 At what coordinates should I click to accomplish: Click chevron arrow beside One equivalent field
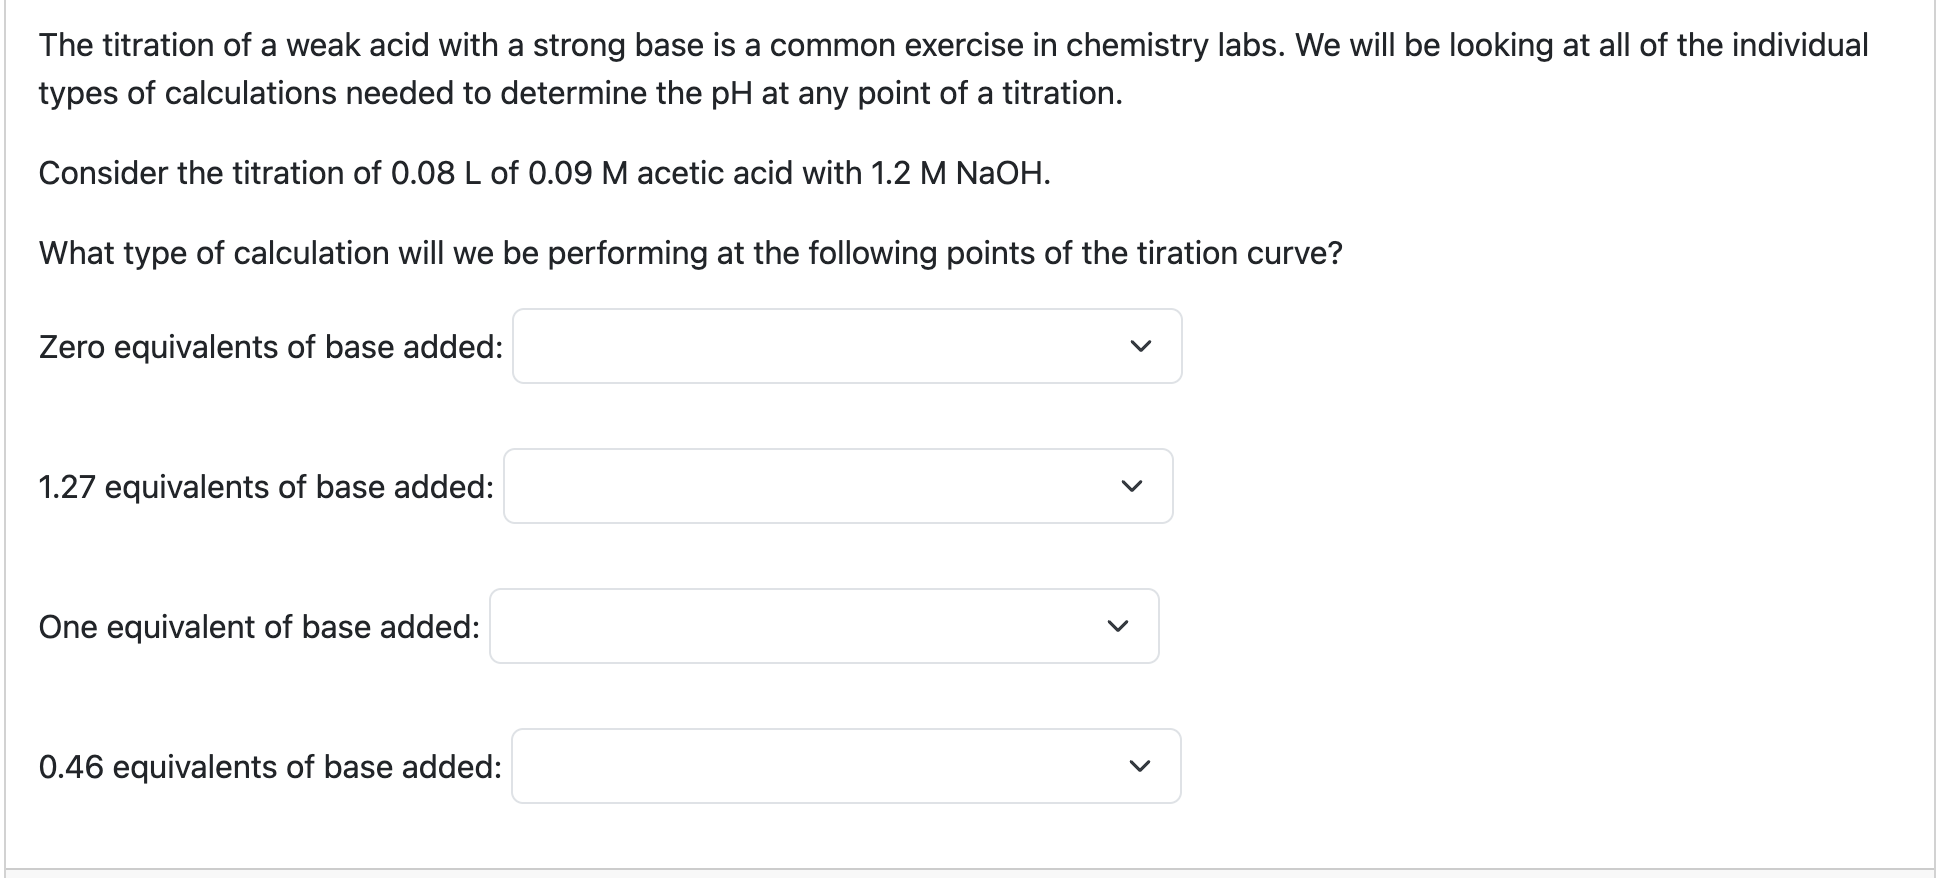coord(1116,627)
